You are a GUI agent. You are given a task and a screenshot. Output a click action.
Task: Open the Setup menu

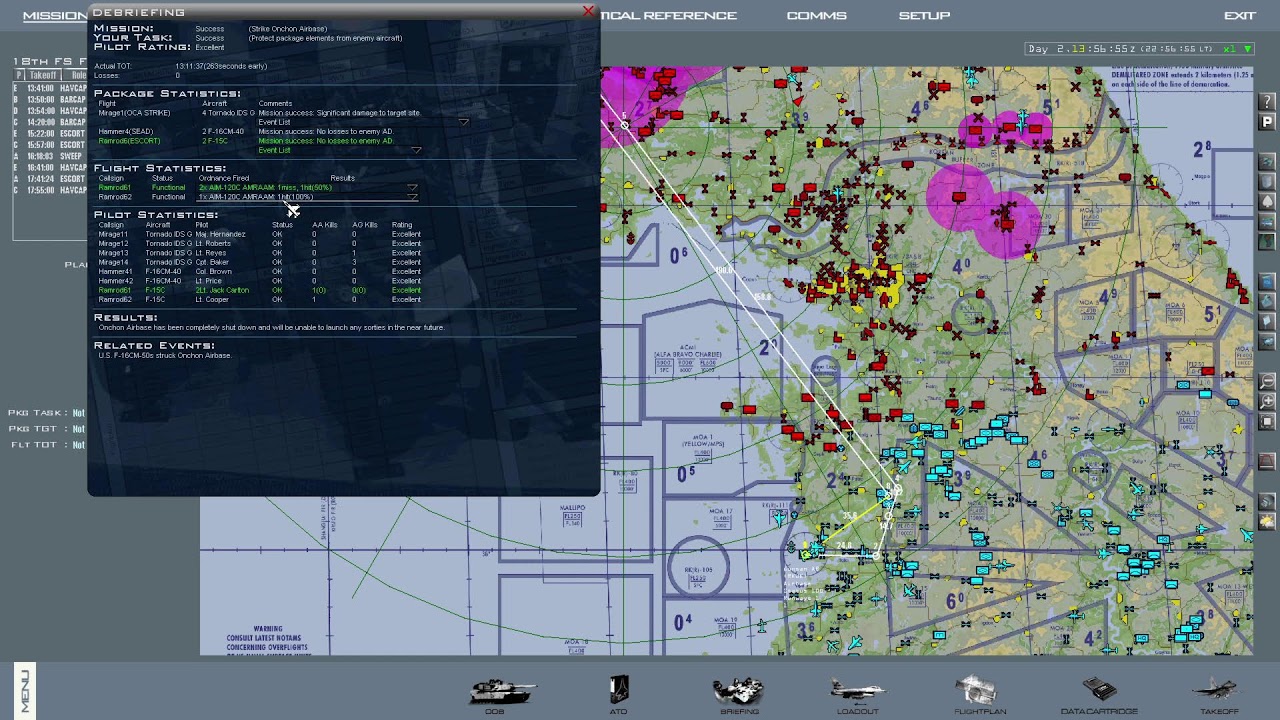924,15
